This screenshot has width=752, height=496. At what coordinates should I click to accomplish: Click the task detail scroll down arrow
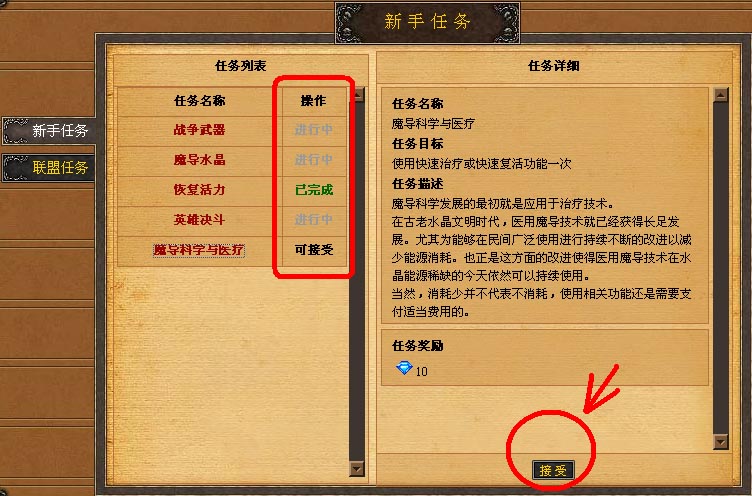click(x=721, y=441)
